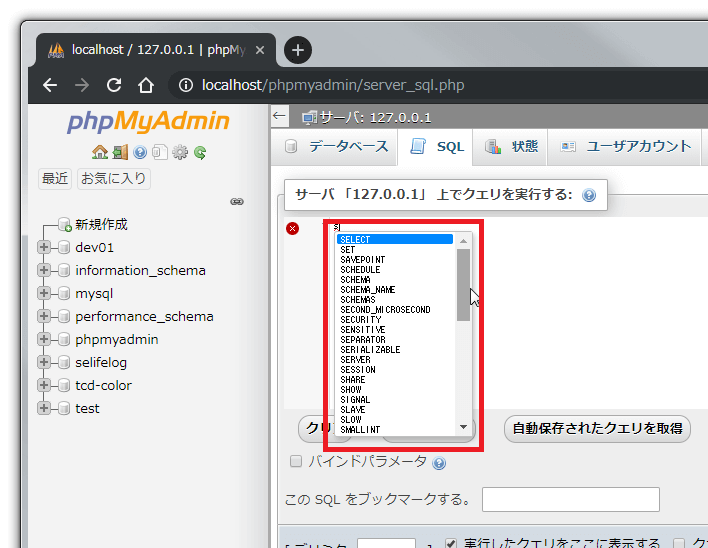Switch to the データベース tab
This screenshot has width=708, height=548.
point(336,146)
